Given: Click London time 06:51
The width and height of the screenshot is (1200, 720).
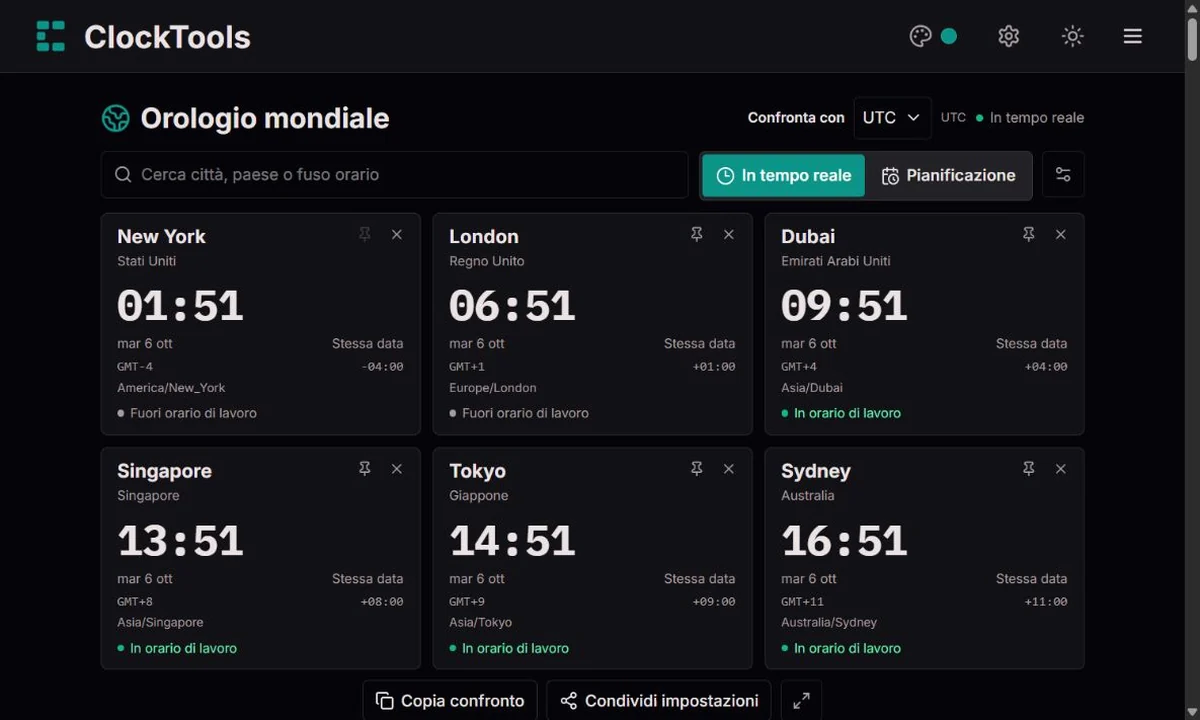Looking at the screenshot, I should click(512, 306).
